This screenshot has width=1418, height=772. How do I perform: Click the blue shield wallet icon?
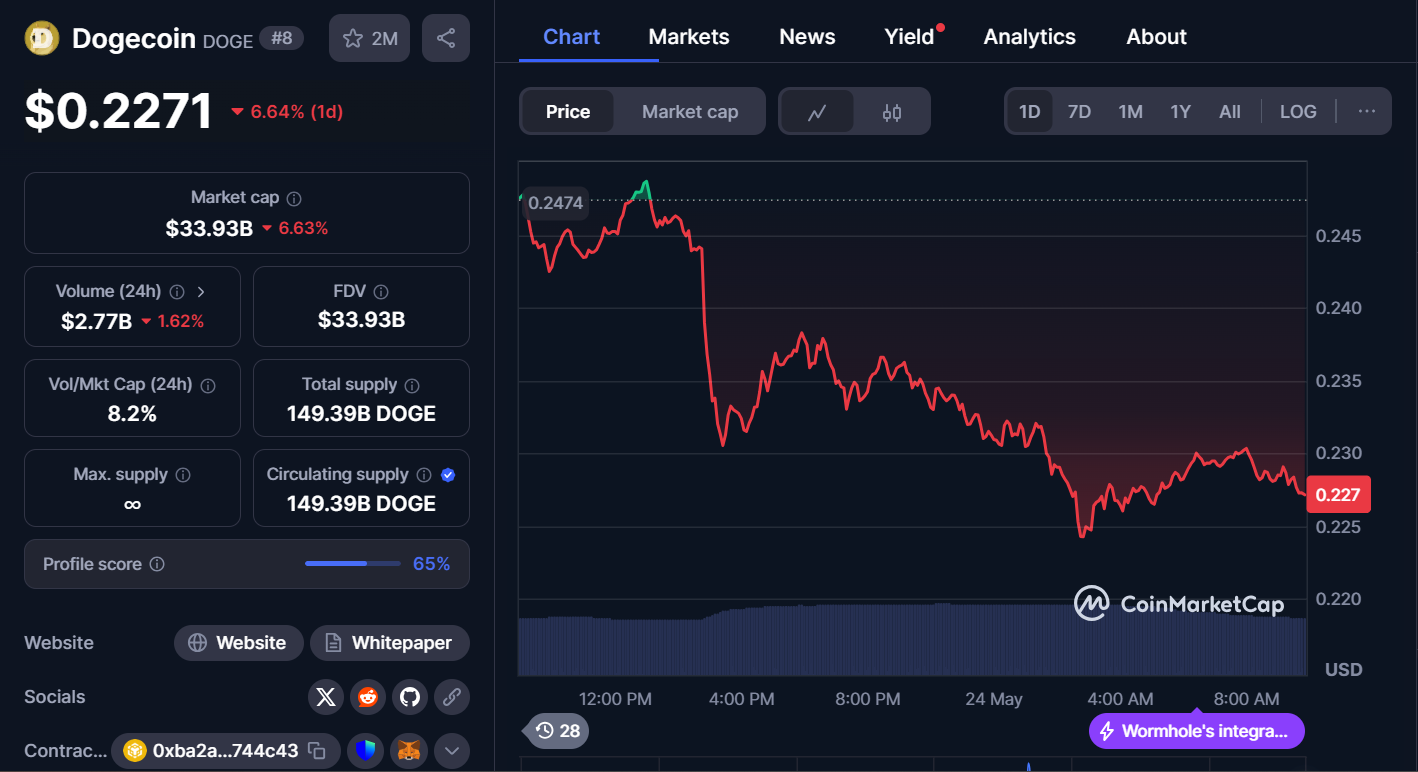pyautogui.click(x=366, y=750)
